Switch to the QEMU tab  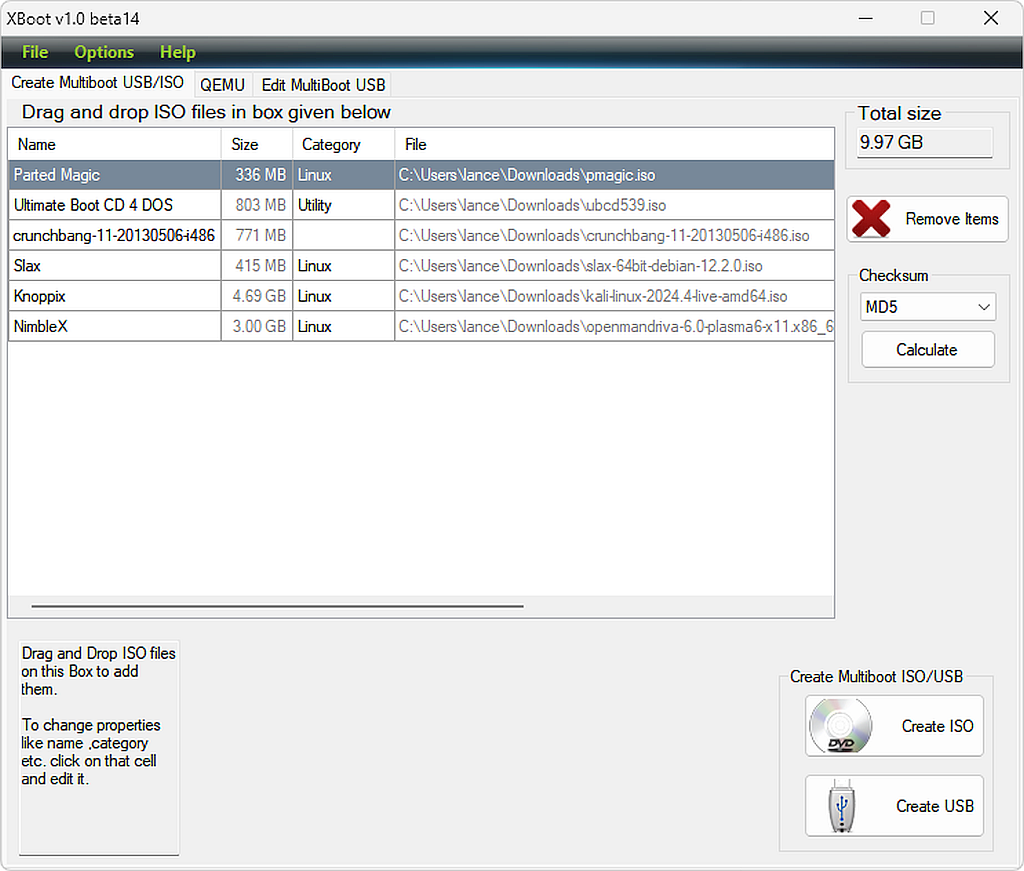coord(223,85)
